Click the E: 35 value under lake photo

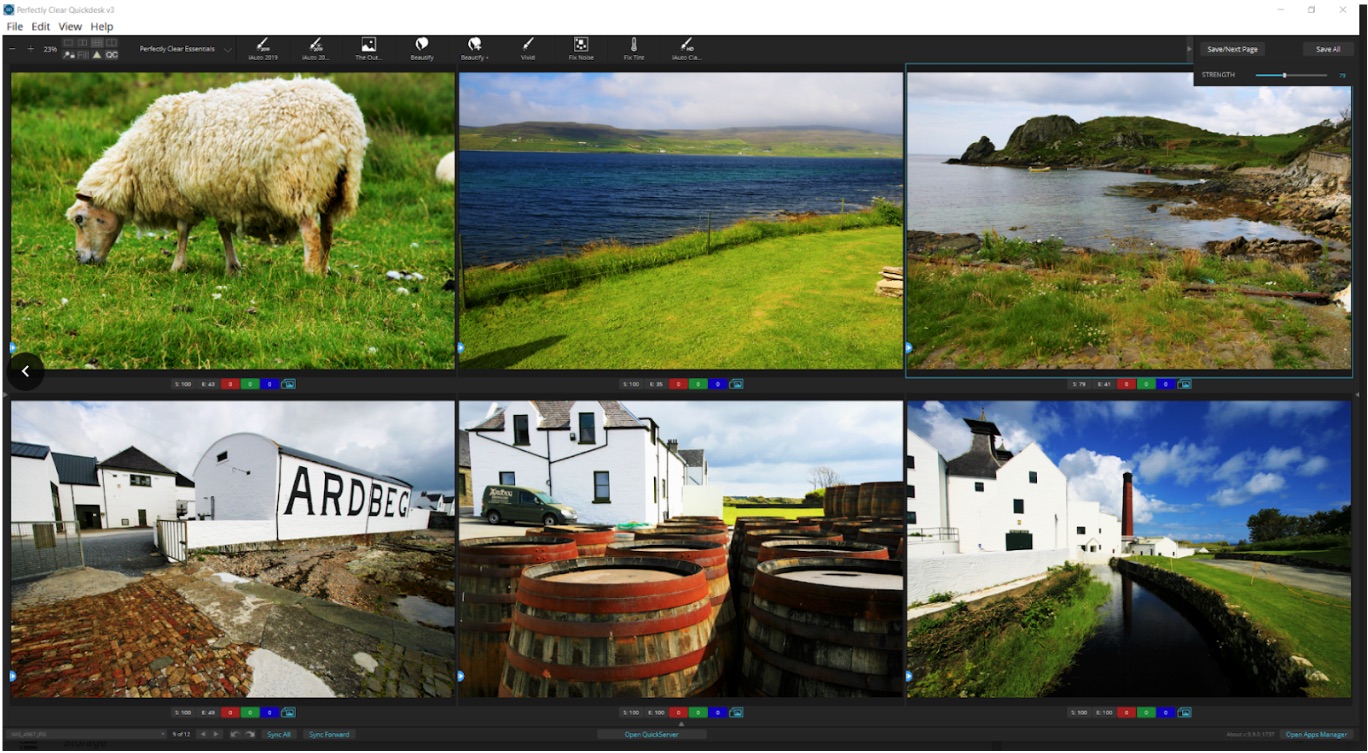[x=656, y=384]
